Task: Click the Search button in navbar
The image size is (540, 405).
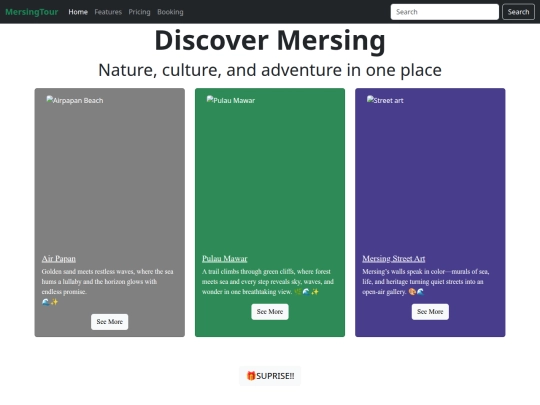Action: click(518, 12)
